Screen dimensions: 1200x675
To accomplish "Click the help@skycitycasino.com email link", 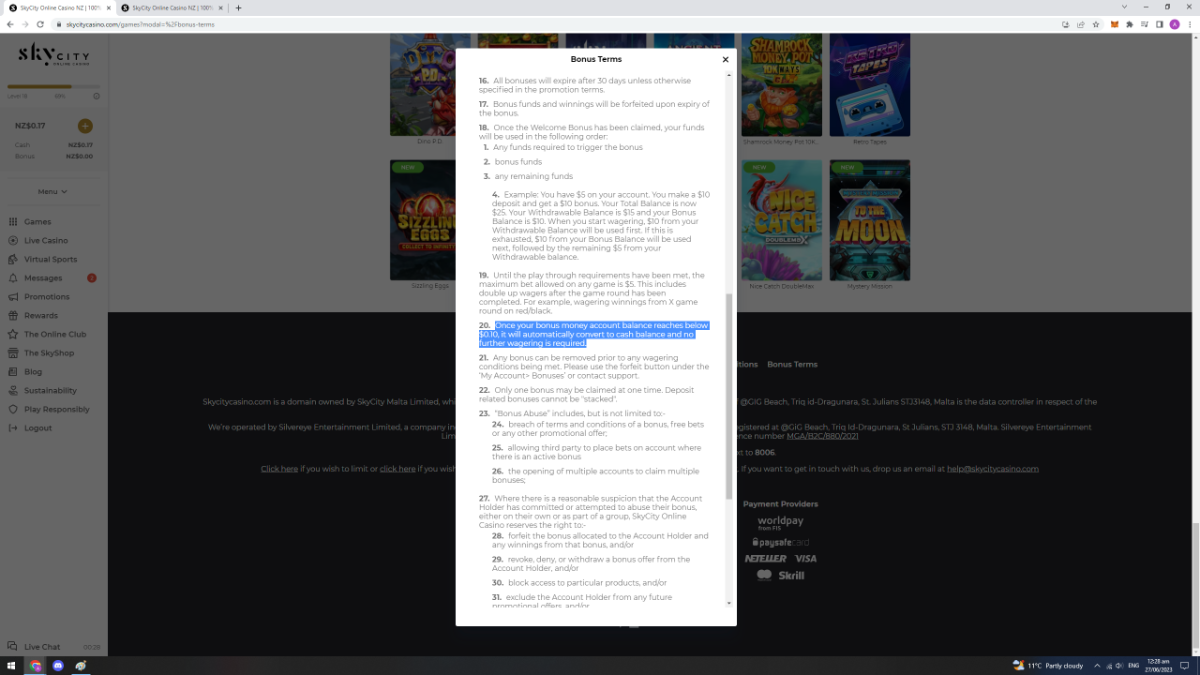I will (x=993, y=468).
